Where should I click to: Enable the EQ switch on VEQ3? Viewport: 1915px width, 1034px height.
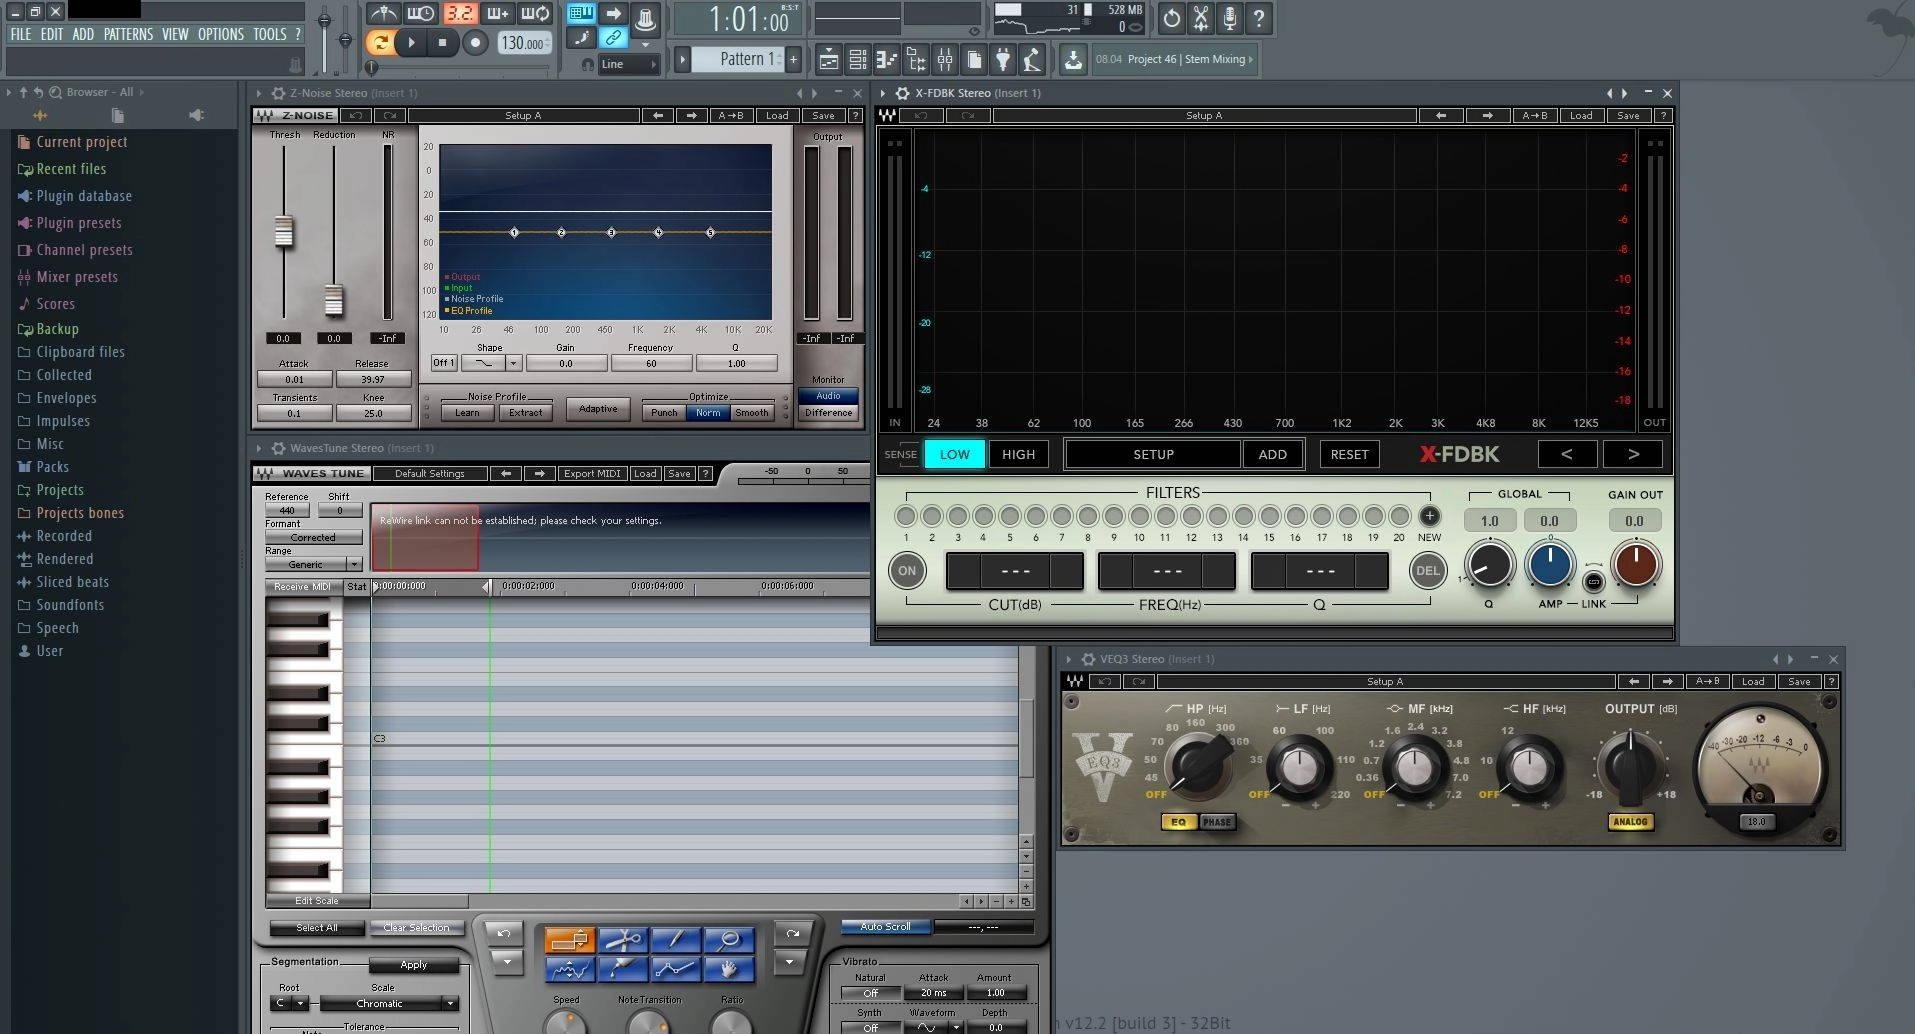pos(1178,822)
